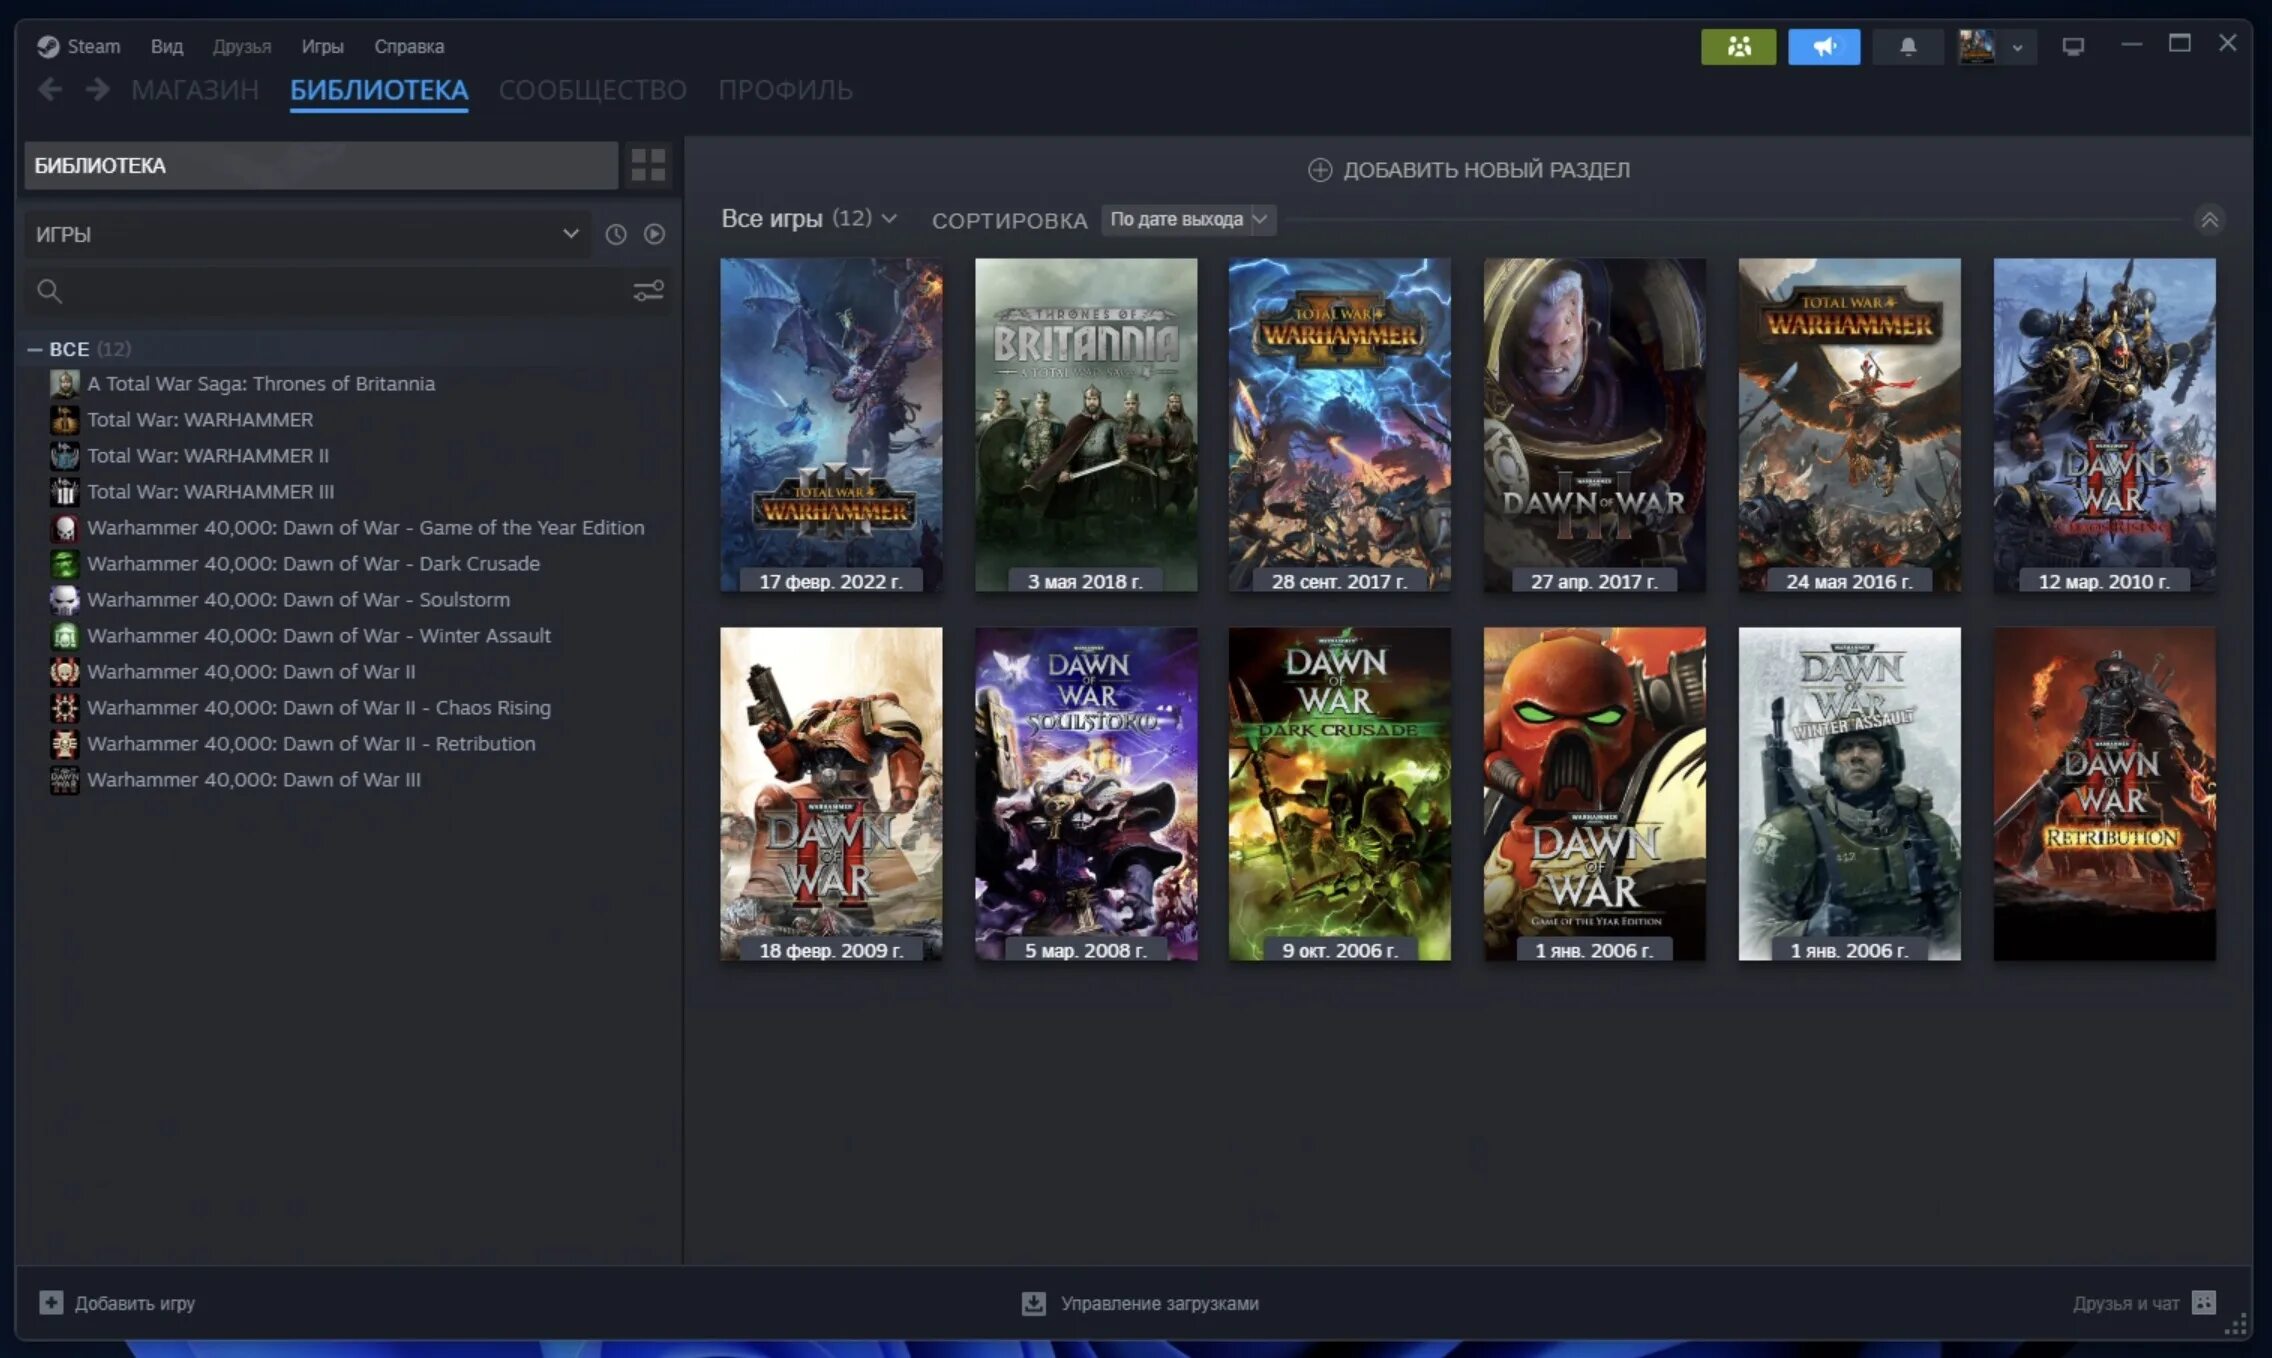Open Dawn of War II cover (18 февр. 2009)
Screen dimensions: 2272x1358
[x=831, y=794]
